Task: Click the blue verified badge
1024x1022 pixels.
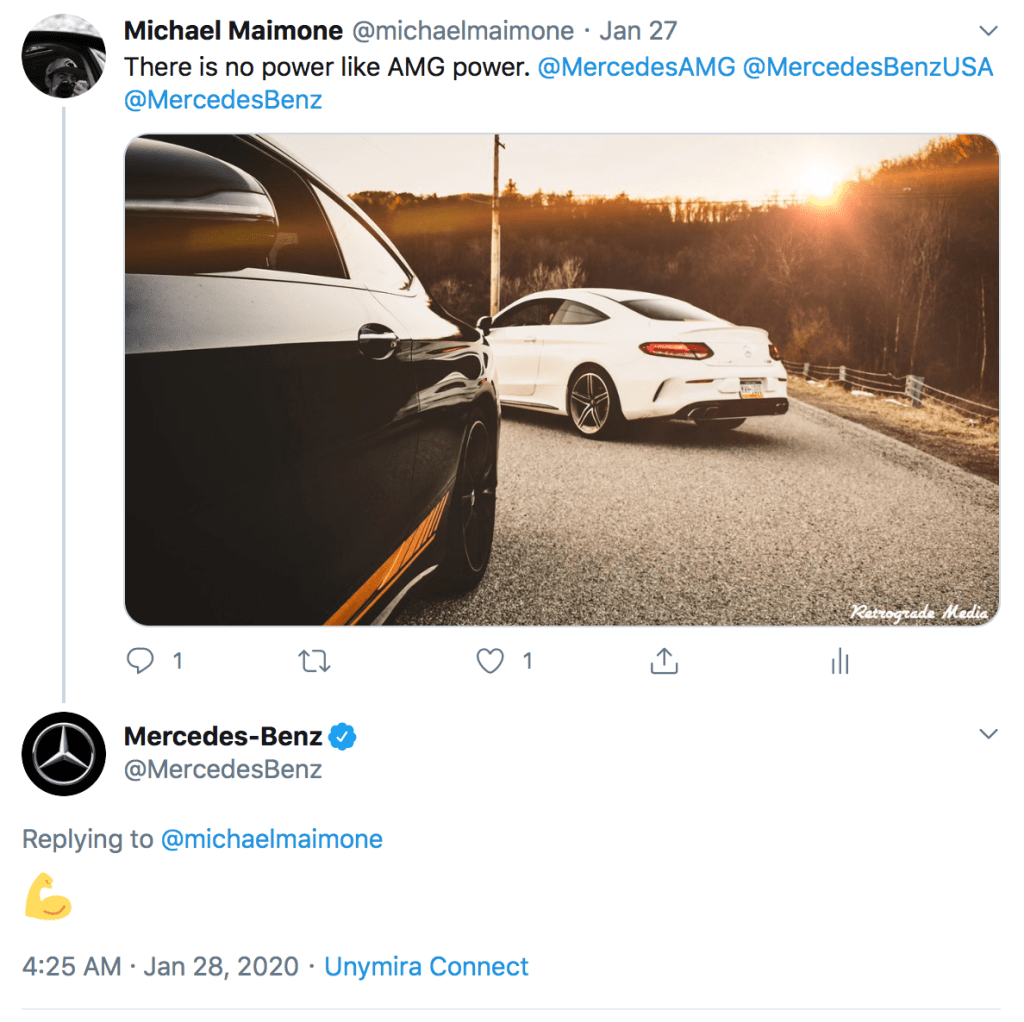Action: tap(344, 738)
